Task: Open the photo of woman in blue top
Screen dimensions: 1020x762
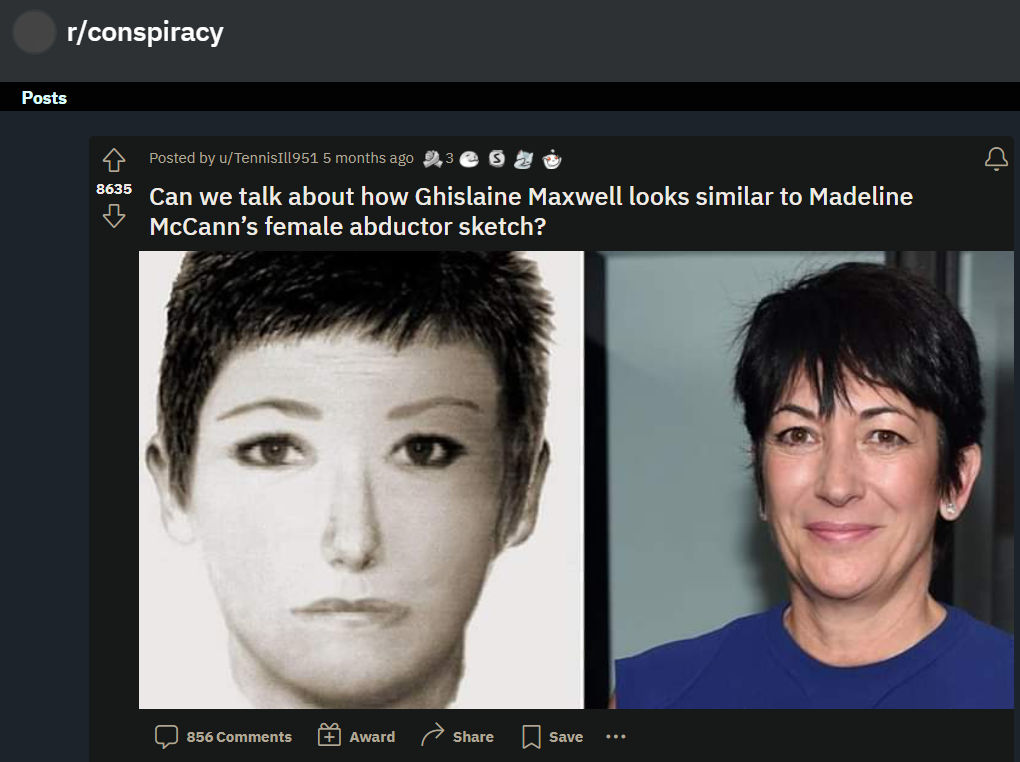Action: 799,480
